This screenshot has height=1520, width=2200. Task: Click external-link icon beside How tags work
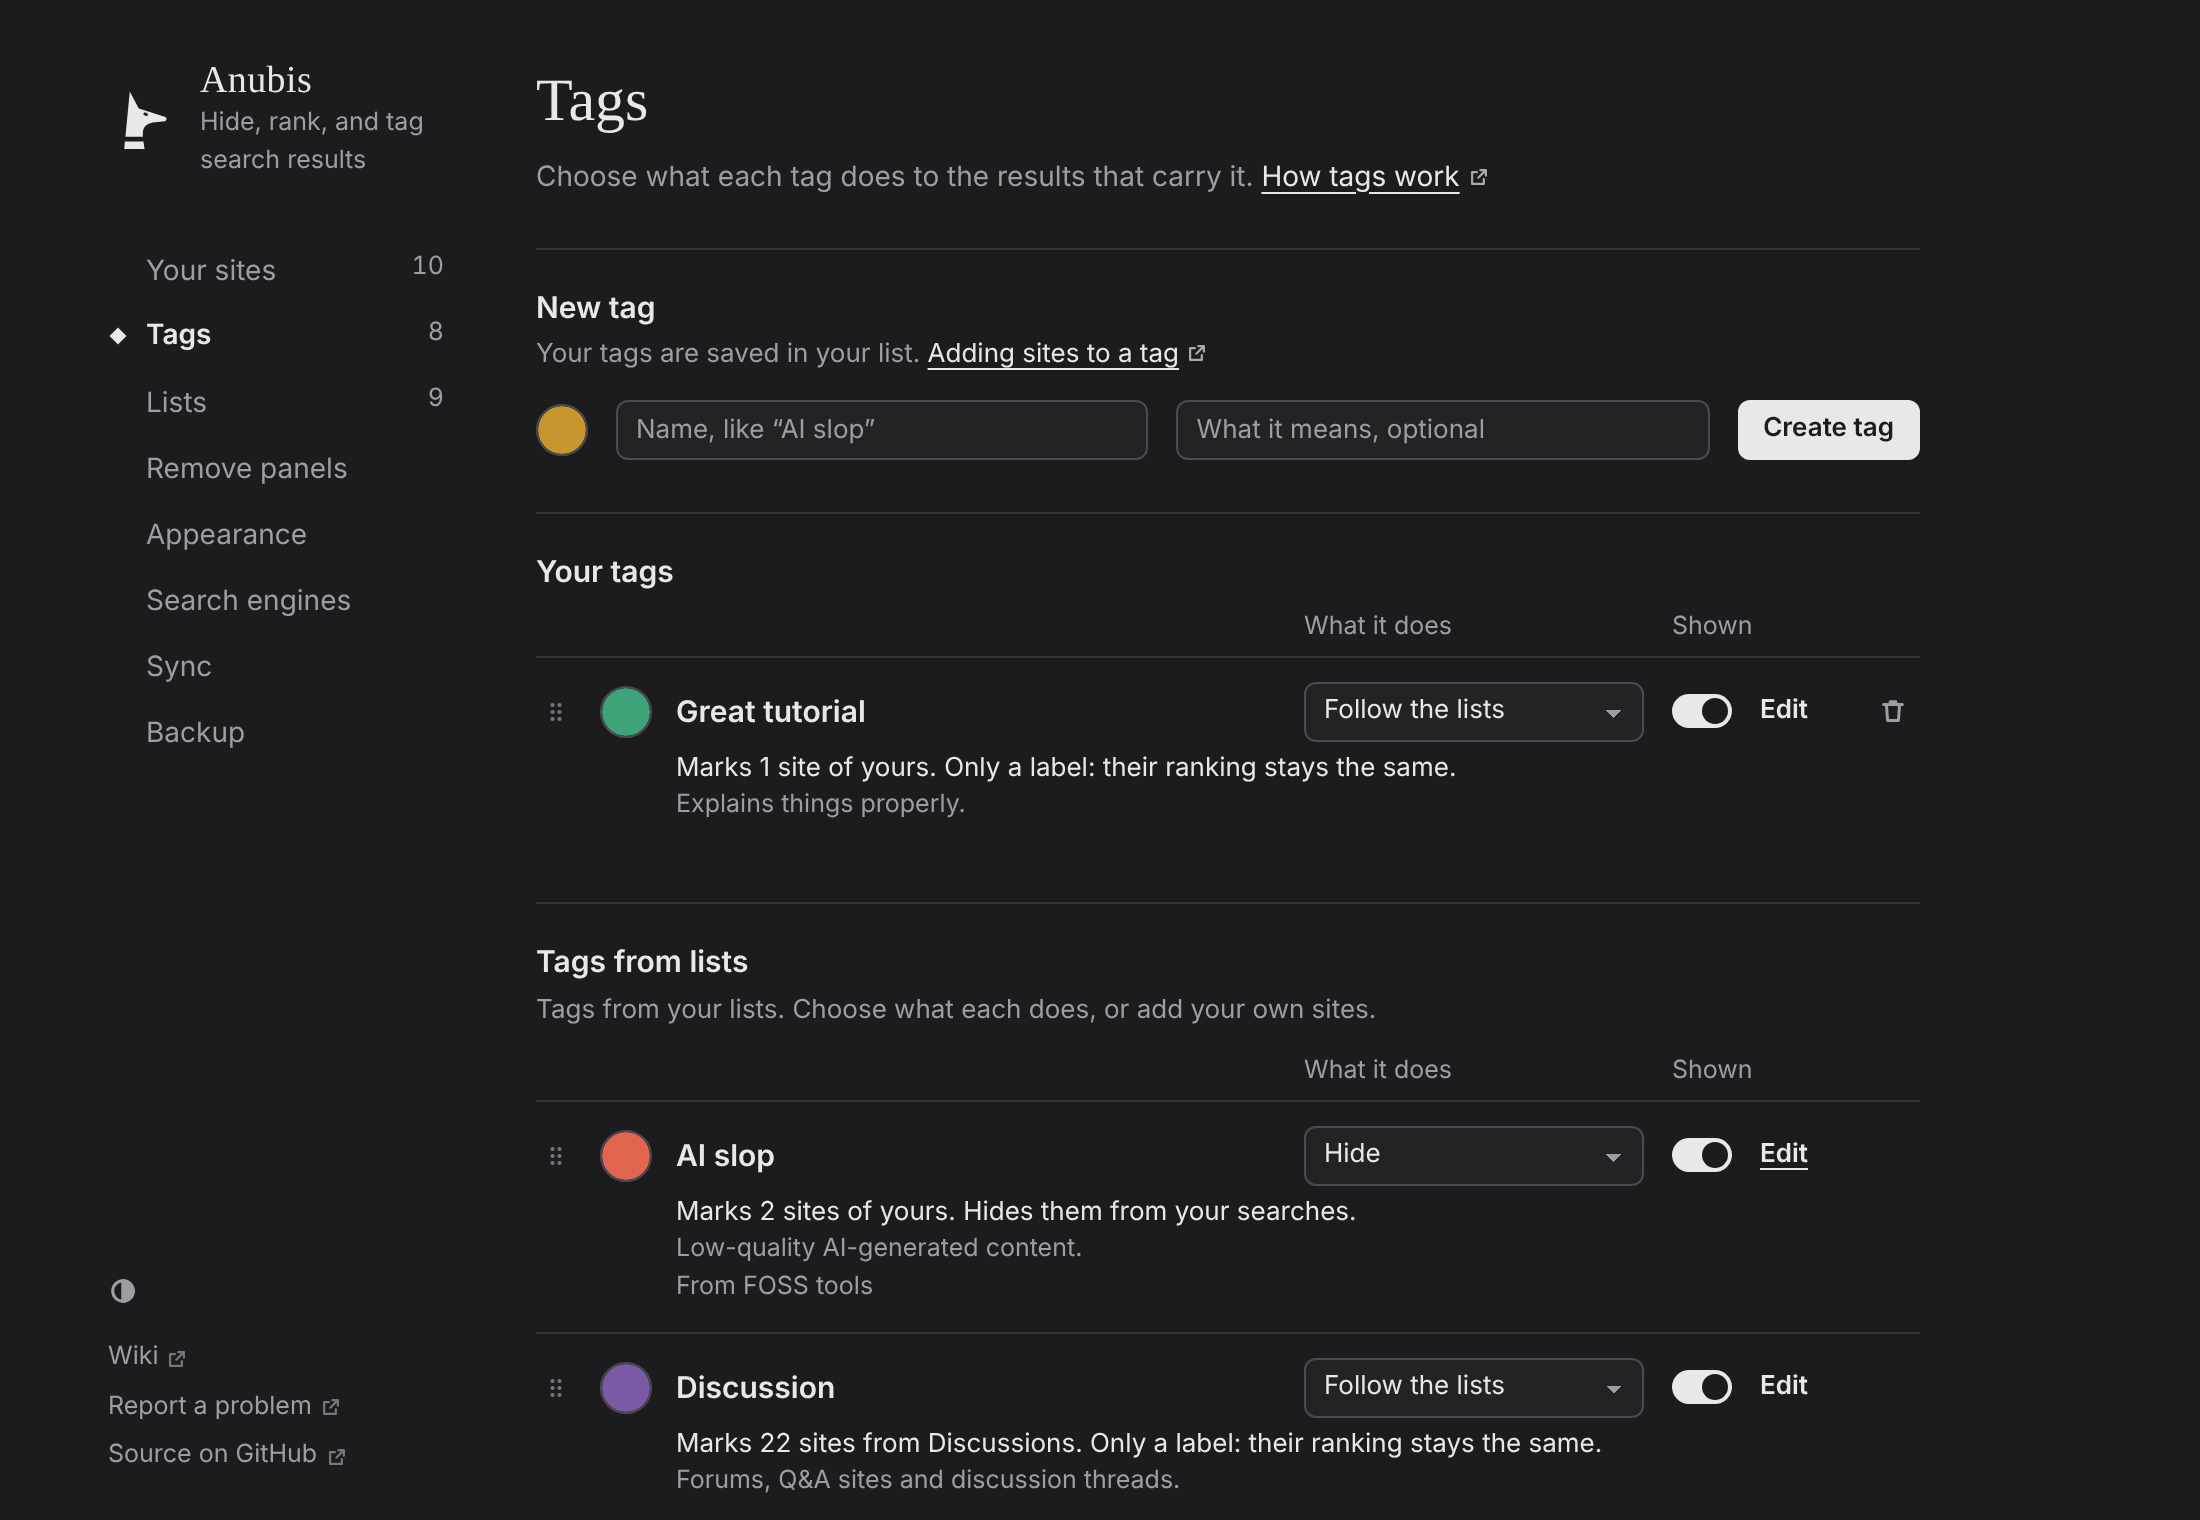(1479, 177)
